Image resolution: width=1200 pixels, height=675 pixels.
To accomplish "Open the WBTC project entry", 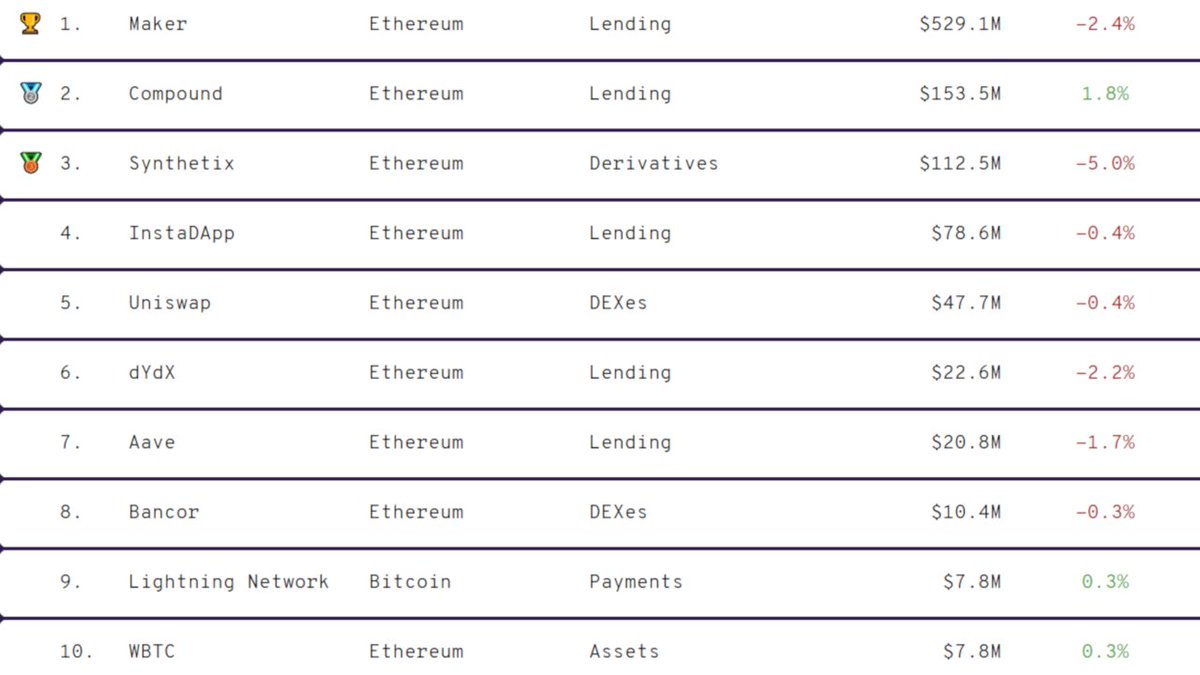I will 152,651.
